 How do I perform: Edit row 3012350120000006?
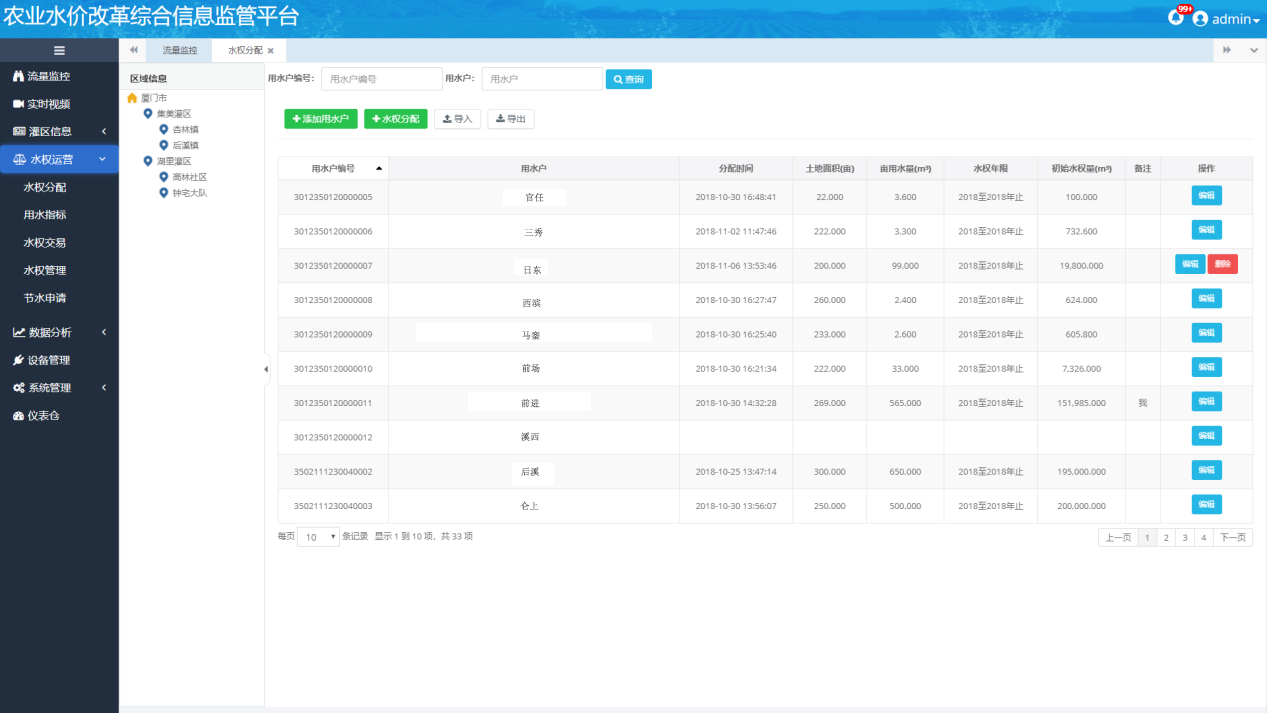(x=1207, y=230)
